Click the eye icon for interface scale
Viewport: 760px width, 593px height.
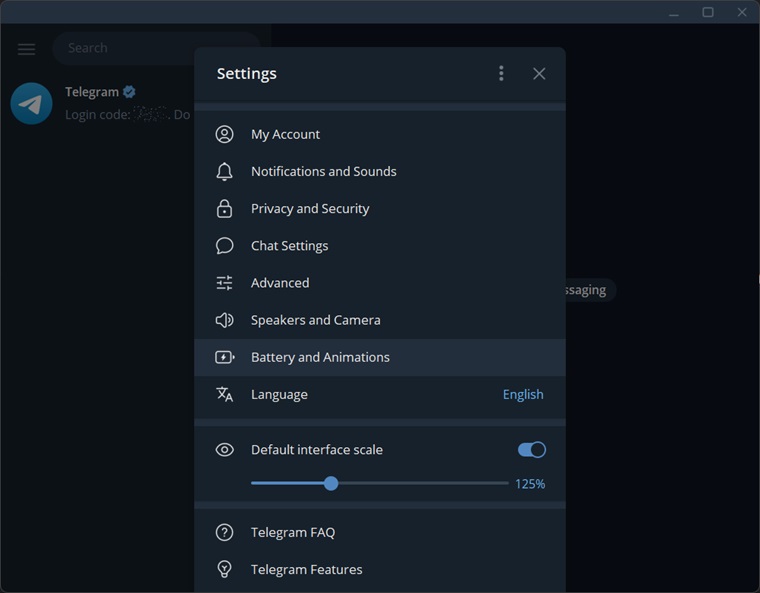pyautogui.click(x=224, y=450)
